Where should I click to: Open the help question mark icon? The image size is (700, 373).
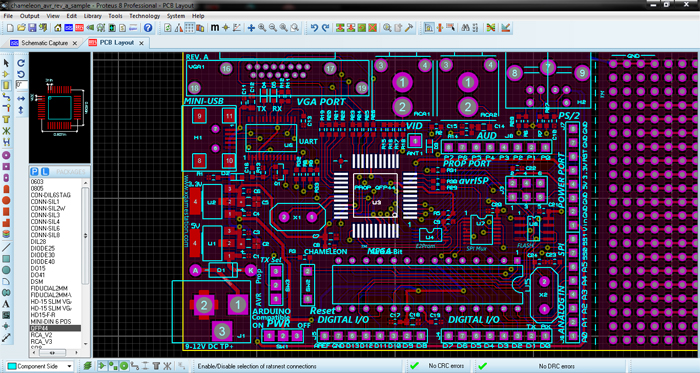(148, 28)
